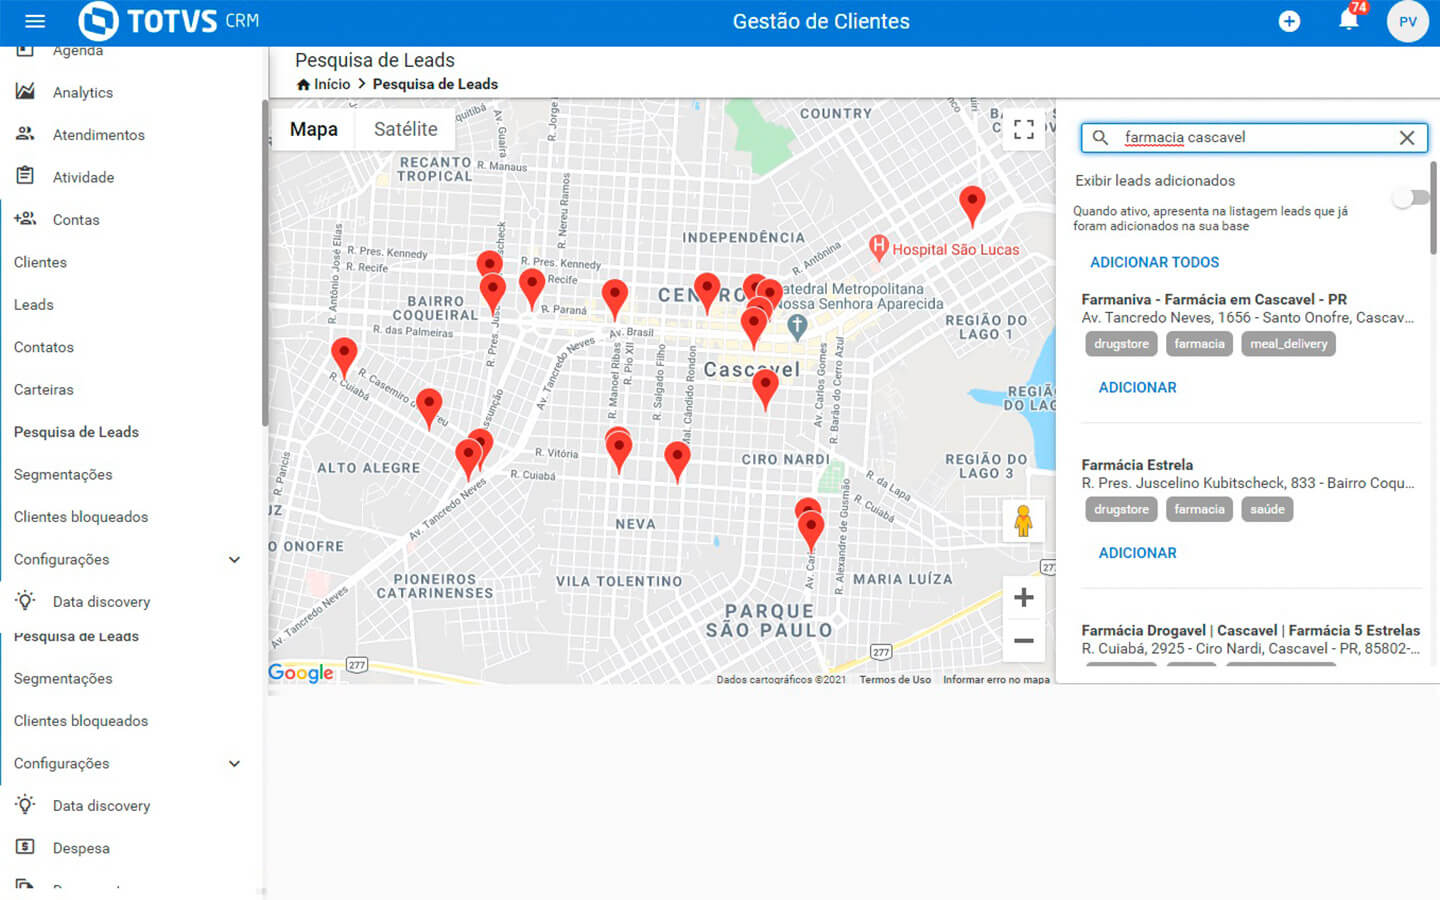Expand the lower Configurações menu section

(x=234, y=764)
